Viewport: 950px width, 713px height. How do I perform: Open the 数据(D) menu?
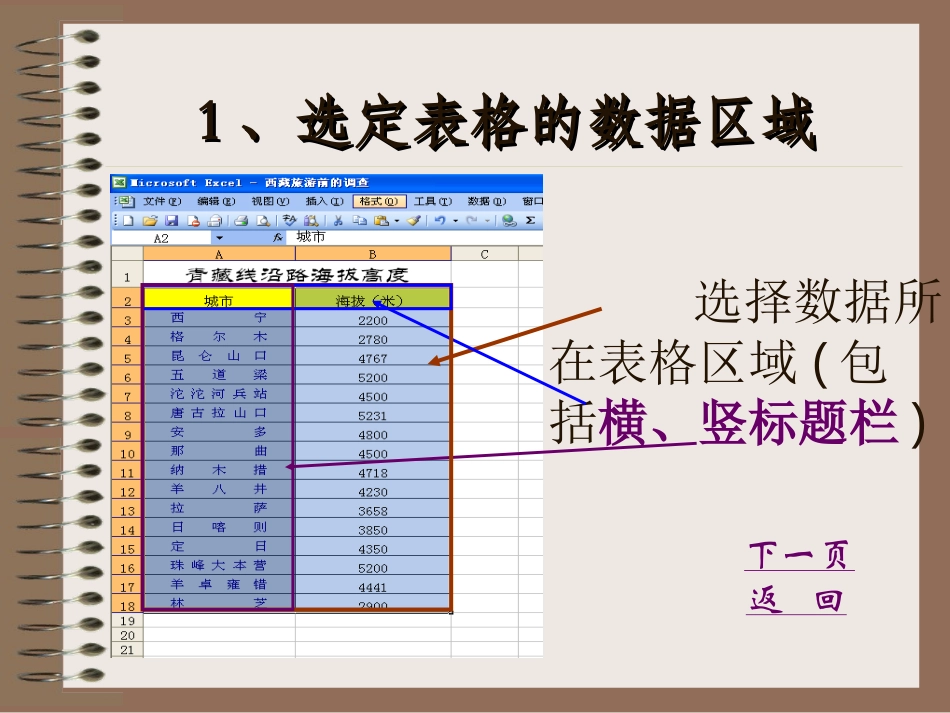tap(487, 201)
